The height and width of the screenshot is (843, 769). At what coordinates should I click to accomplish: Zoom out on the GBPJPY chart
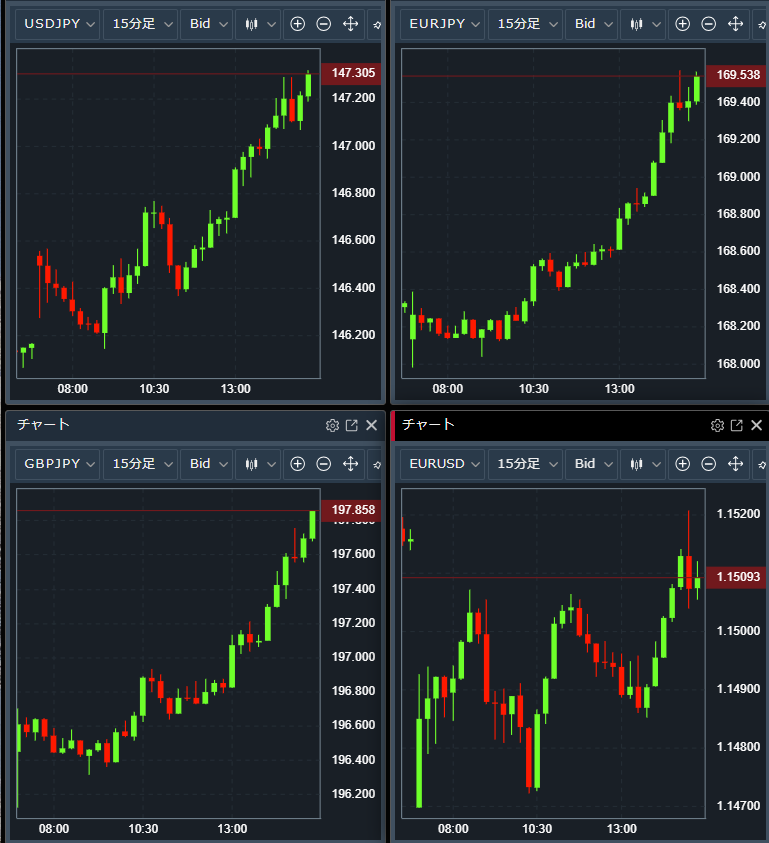tap(324, 464)
